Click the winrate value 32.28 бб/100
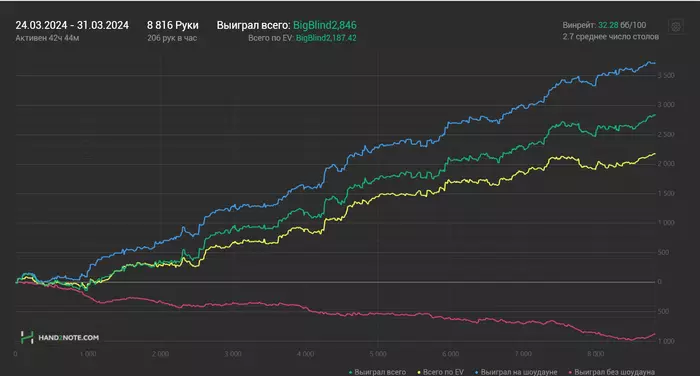700x376 pixels. (622, 25)
